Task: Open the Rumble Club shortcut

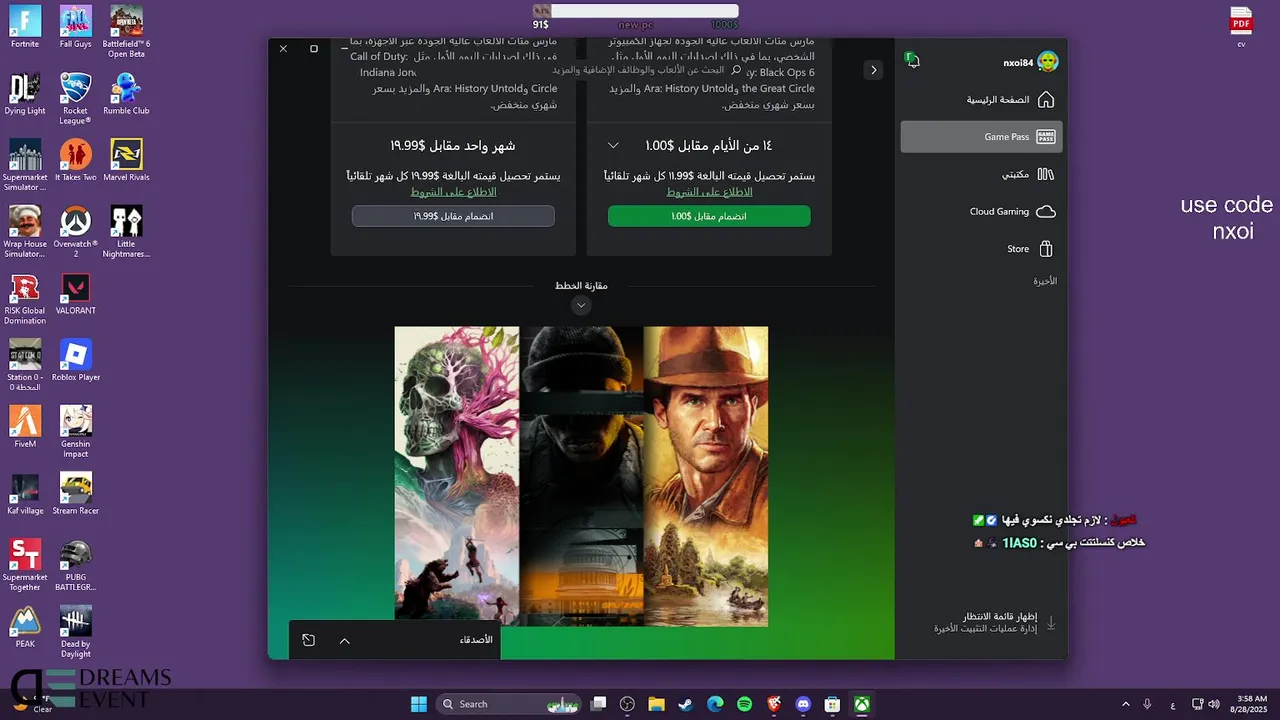Action: (126, 94)
